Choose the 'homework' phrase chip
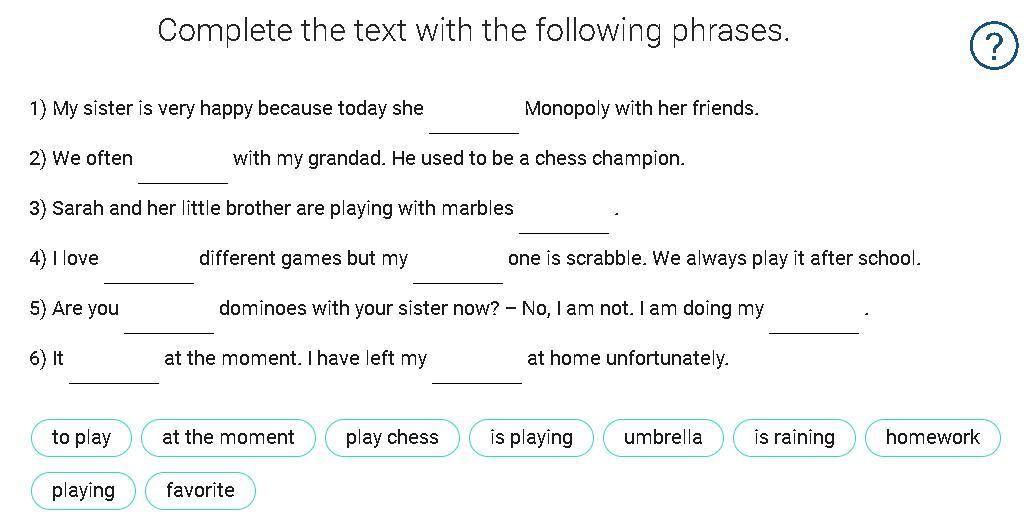The width and height of the screenshot is (1034, 517). (x=932, y=438)
